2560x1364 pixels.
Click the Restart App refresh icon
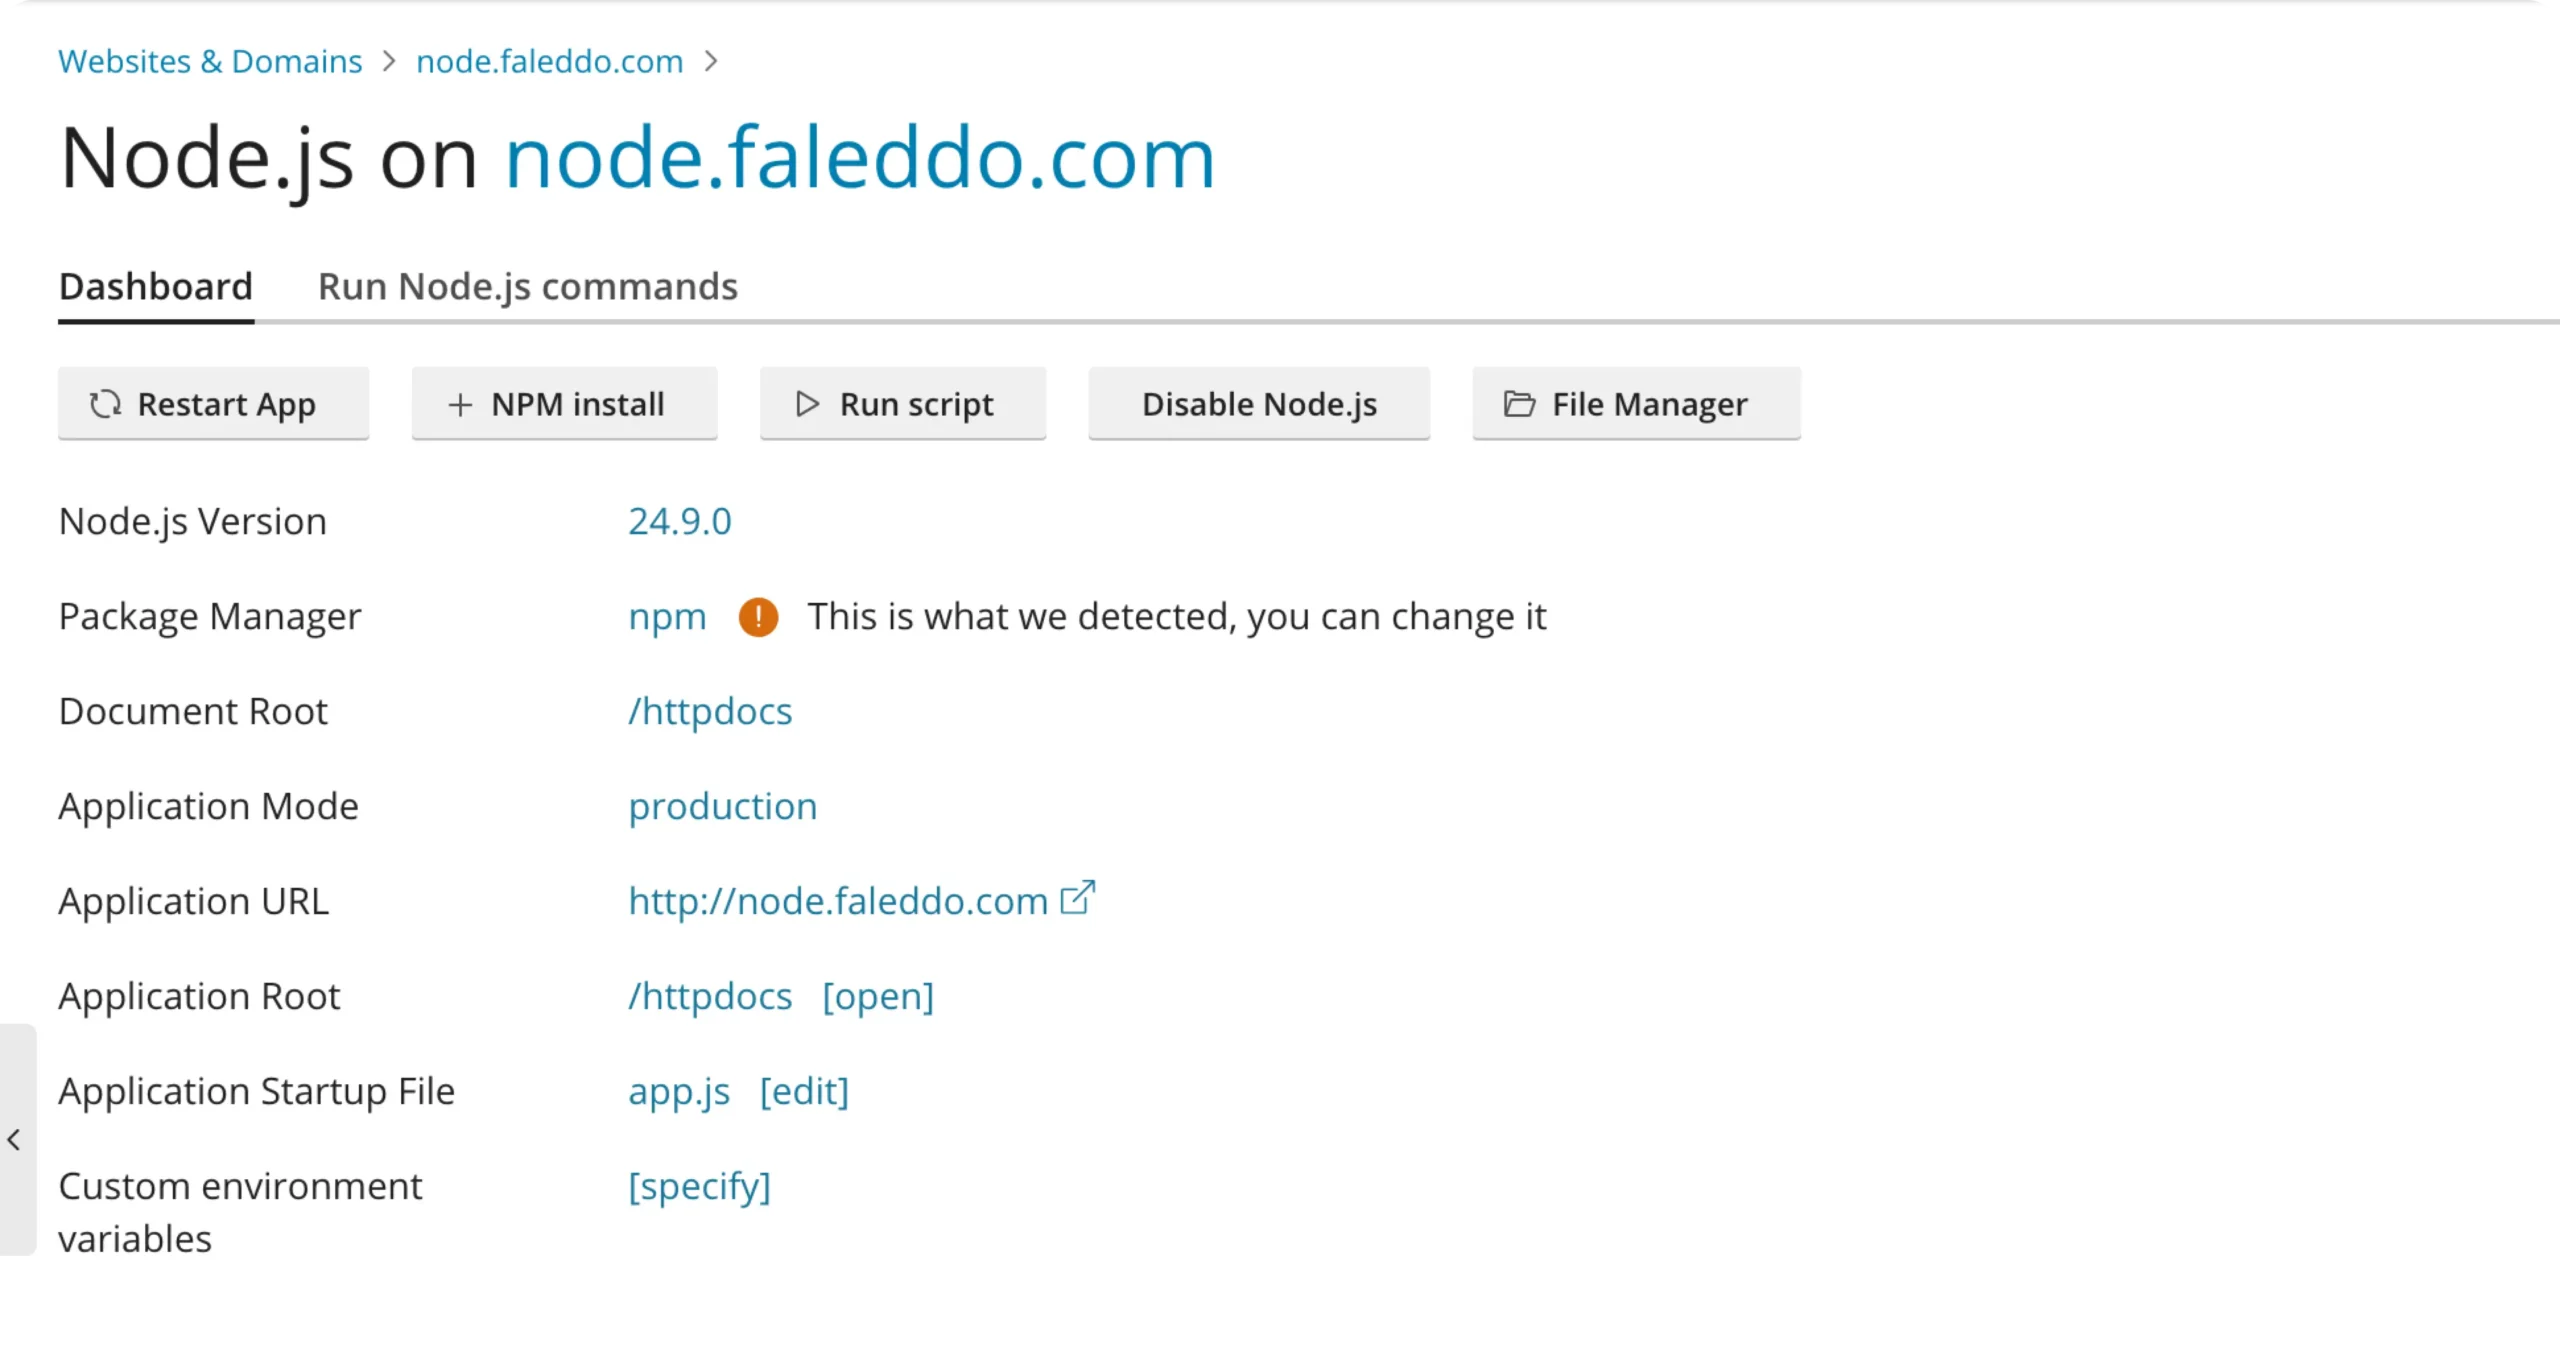pos(105,404)
